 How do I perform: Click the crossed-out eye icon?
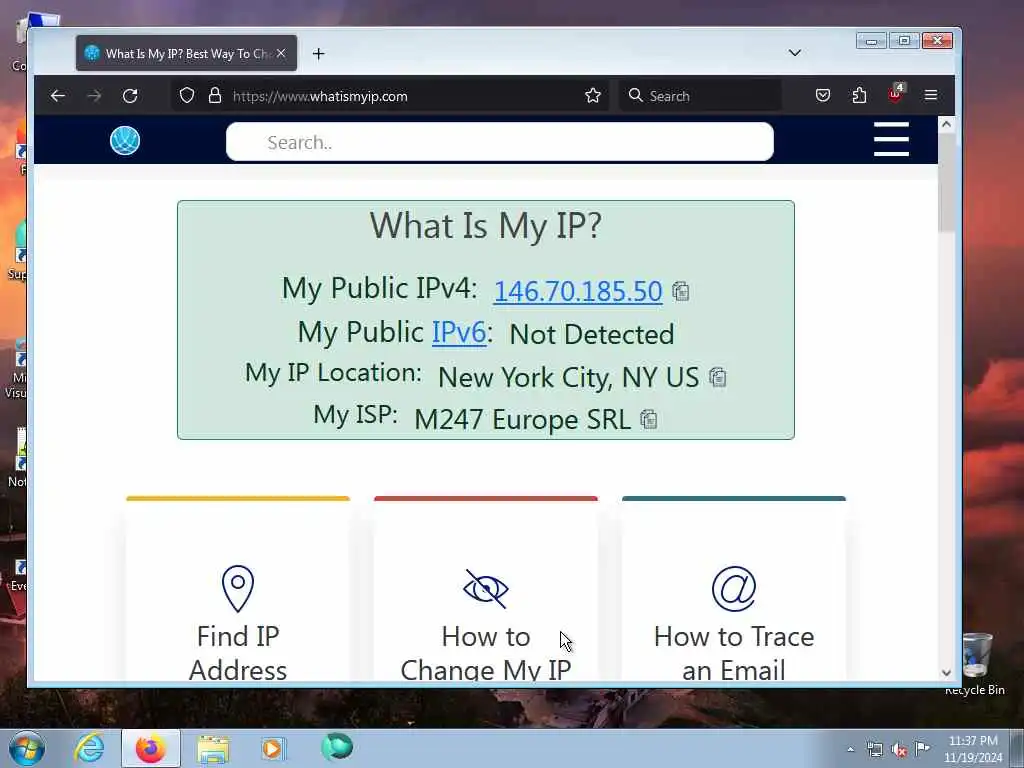point(486,588)
